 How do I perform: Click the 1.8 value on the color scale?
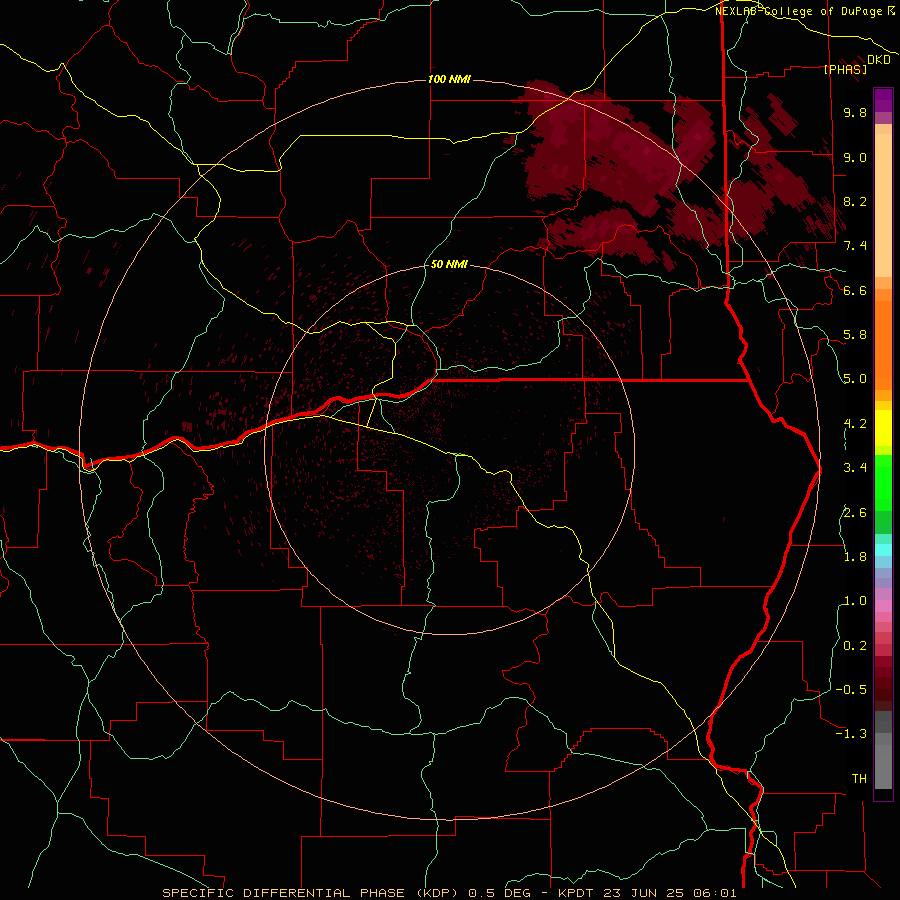(855, 557)
